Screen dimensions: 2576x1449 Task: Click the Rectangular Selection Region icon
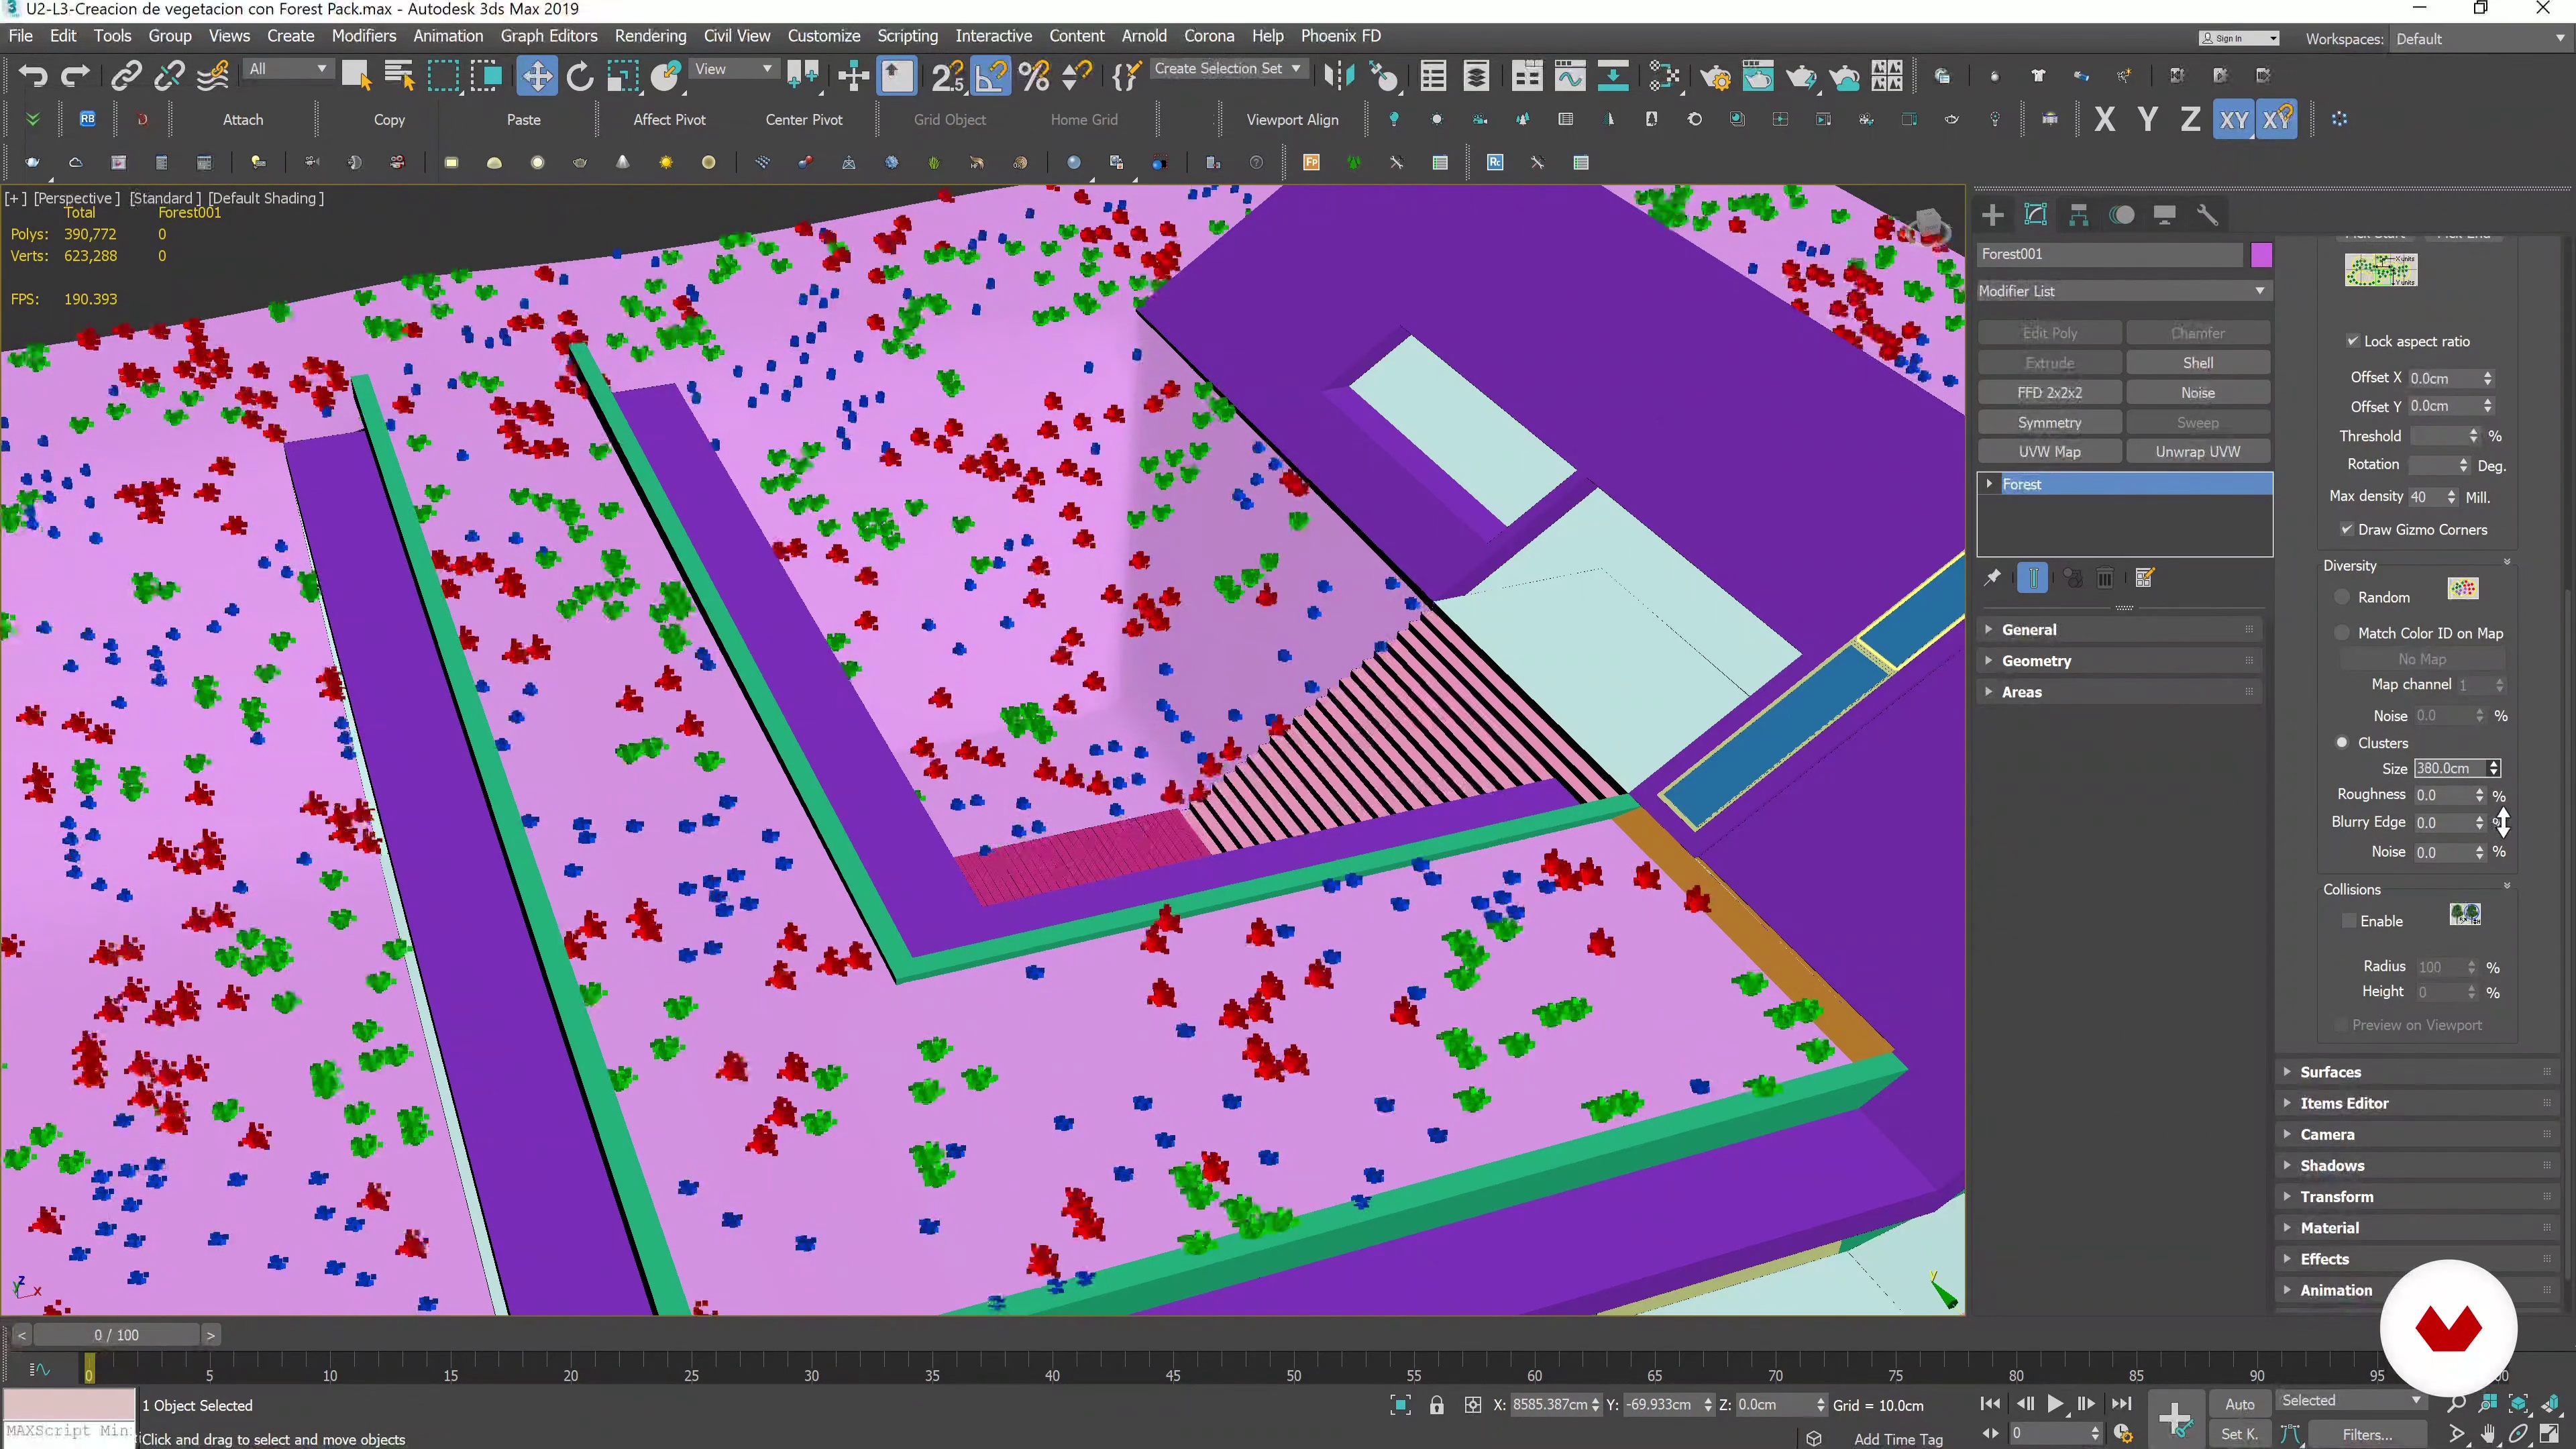tap(443, 76)
